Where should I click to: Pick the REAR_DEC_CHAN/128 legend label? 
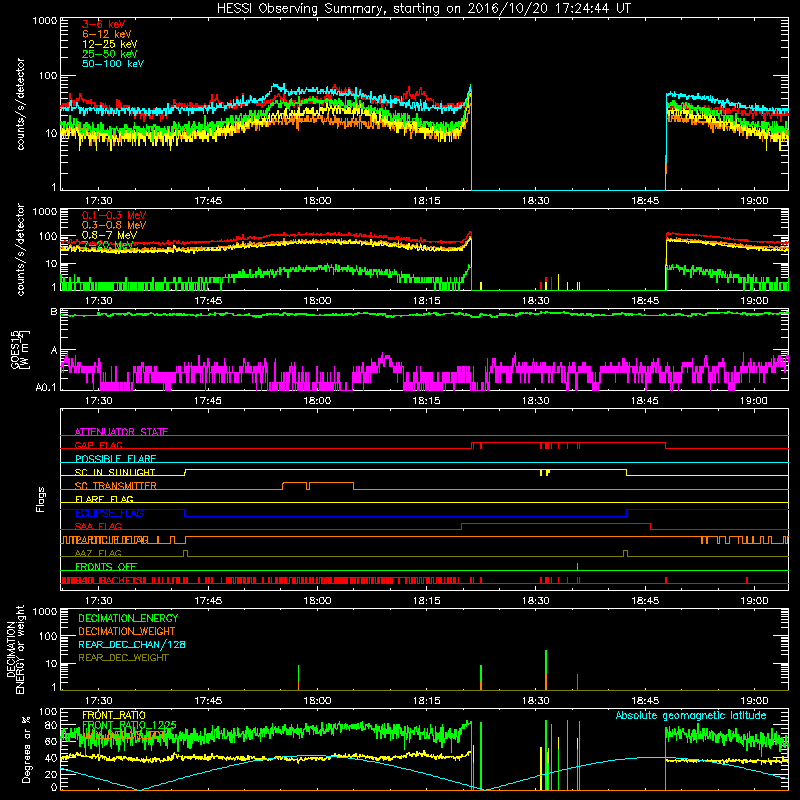(x=132, y=644)
